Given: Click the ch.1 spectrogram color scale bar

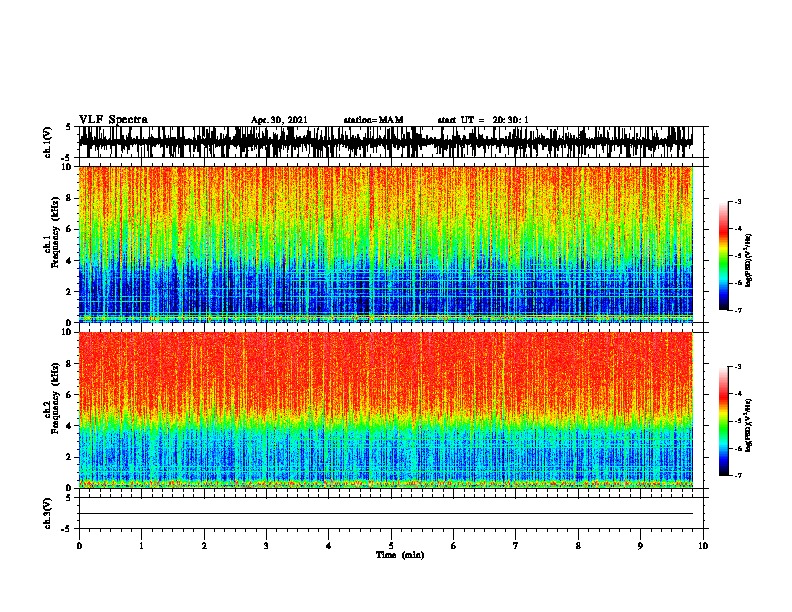Looking at the screenshot, I should tap(723, 256).
